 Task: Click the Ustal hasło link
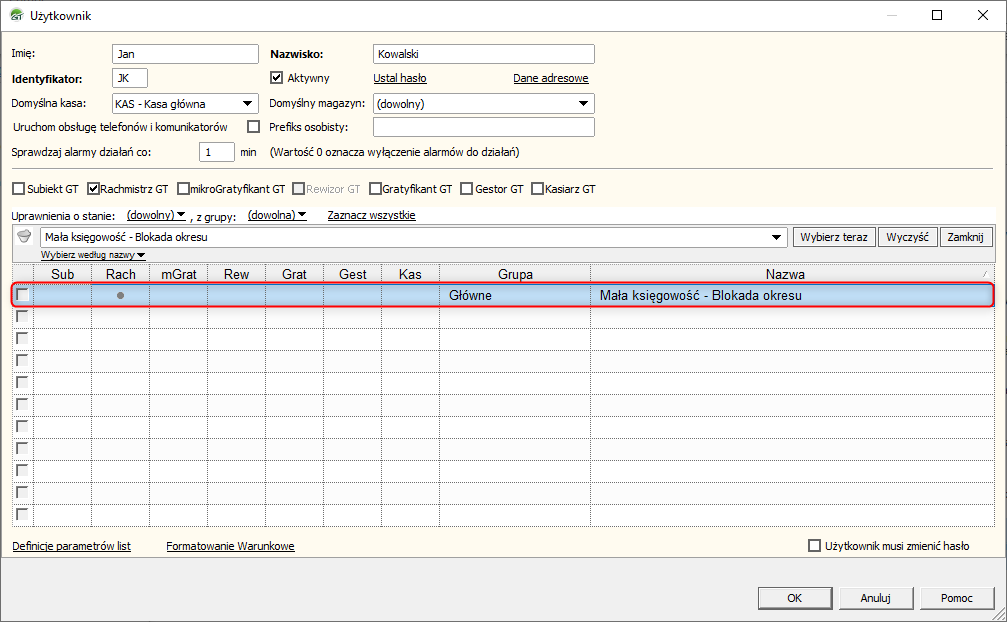pyautogui.click(x=399, y=78)
